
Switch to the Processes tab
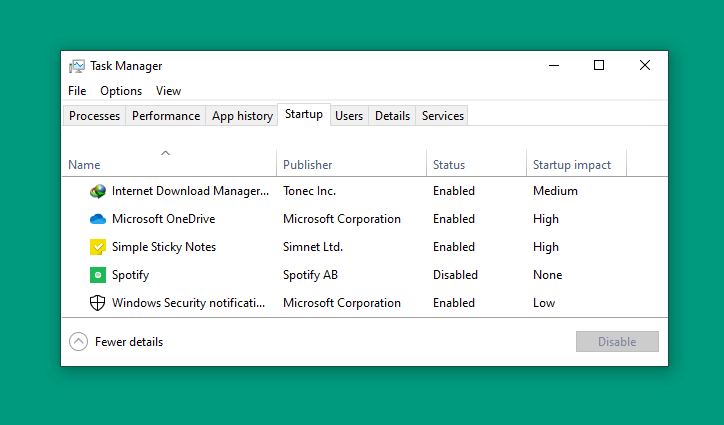tap(94, 115)
